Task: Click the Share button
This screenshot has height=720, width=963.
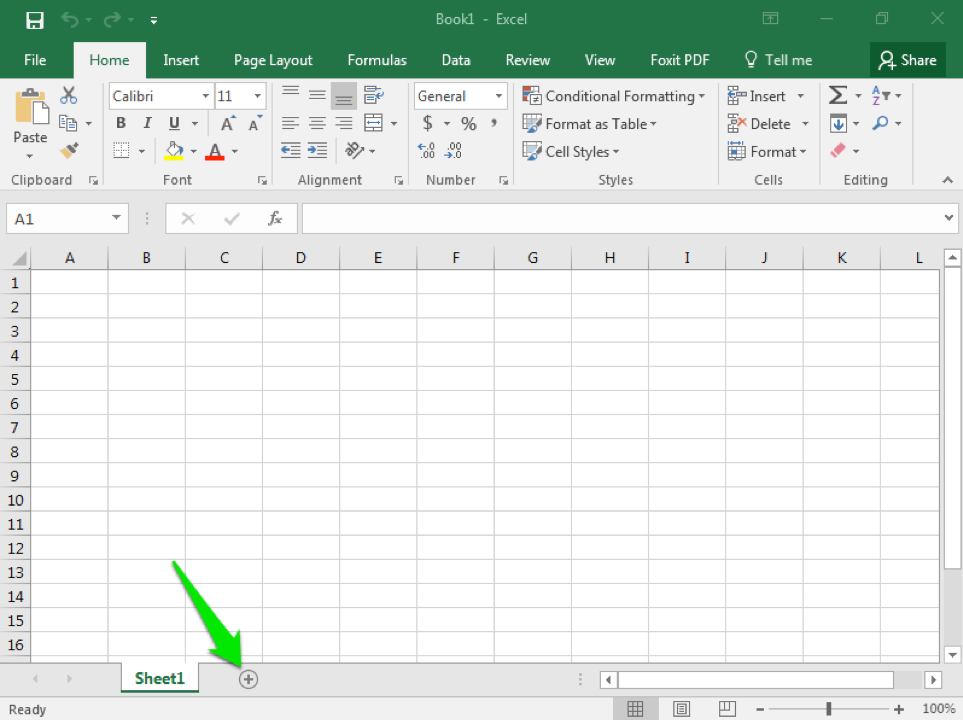Action: point(907,60)
